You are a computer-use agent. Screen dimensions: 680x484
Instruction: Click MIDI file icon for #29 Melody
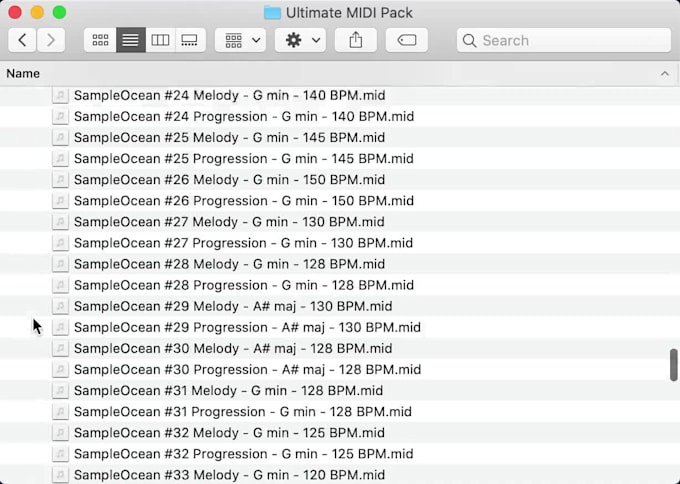(x=60, y=306)
